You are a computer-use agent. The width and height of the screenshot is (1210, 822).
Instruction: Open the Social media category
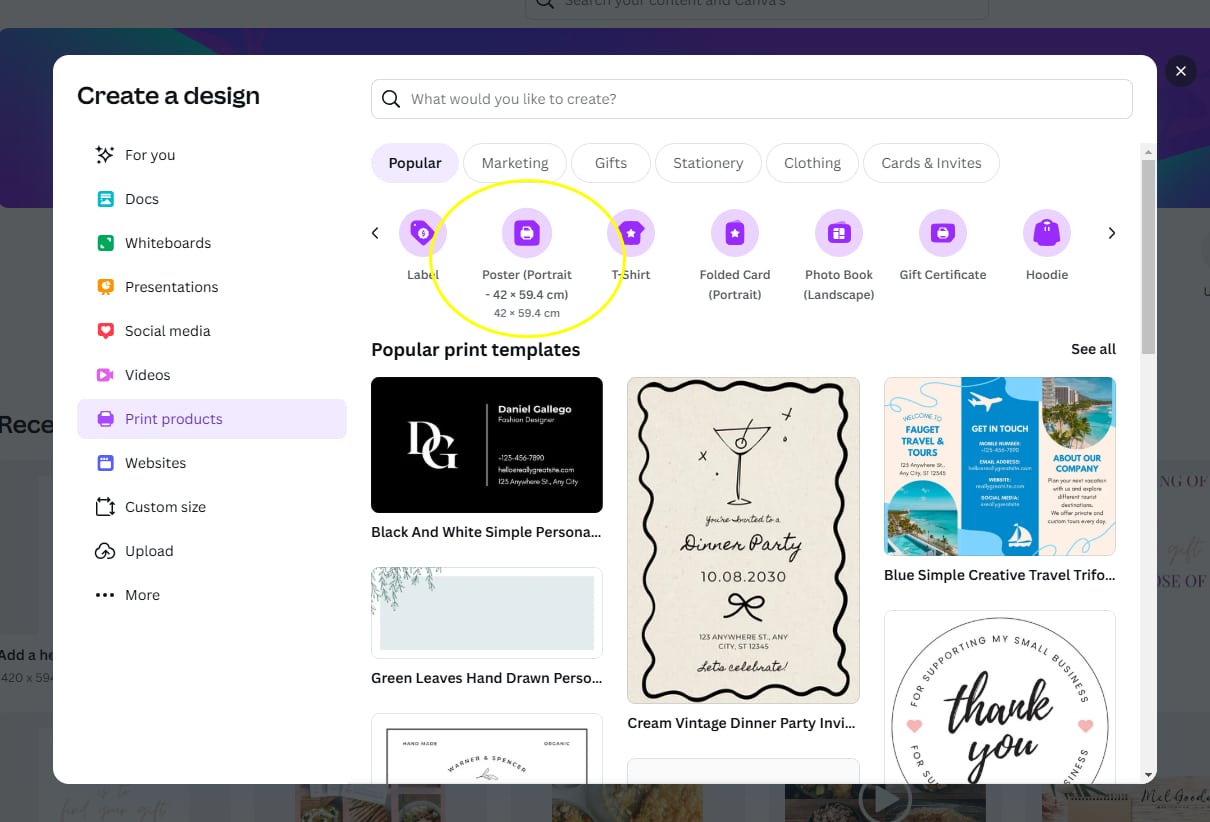(212, 331)
